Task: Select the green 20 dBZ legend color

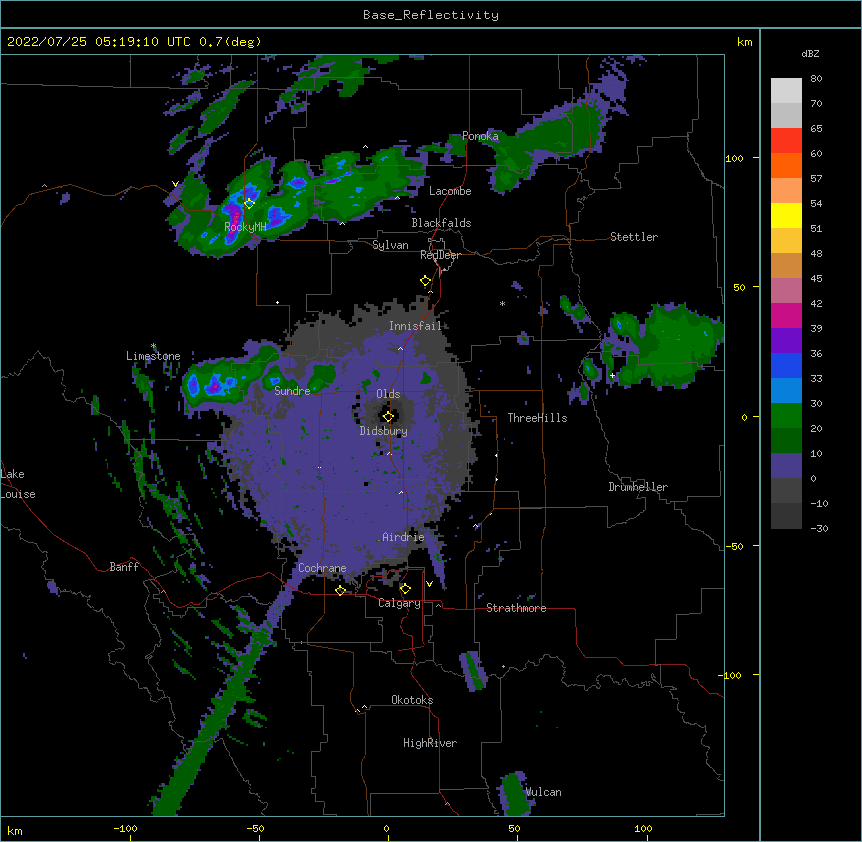Action: [x=786, y=416]
